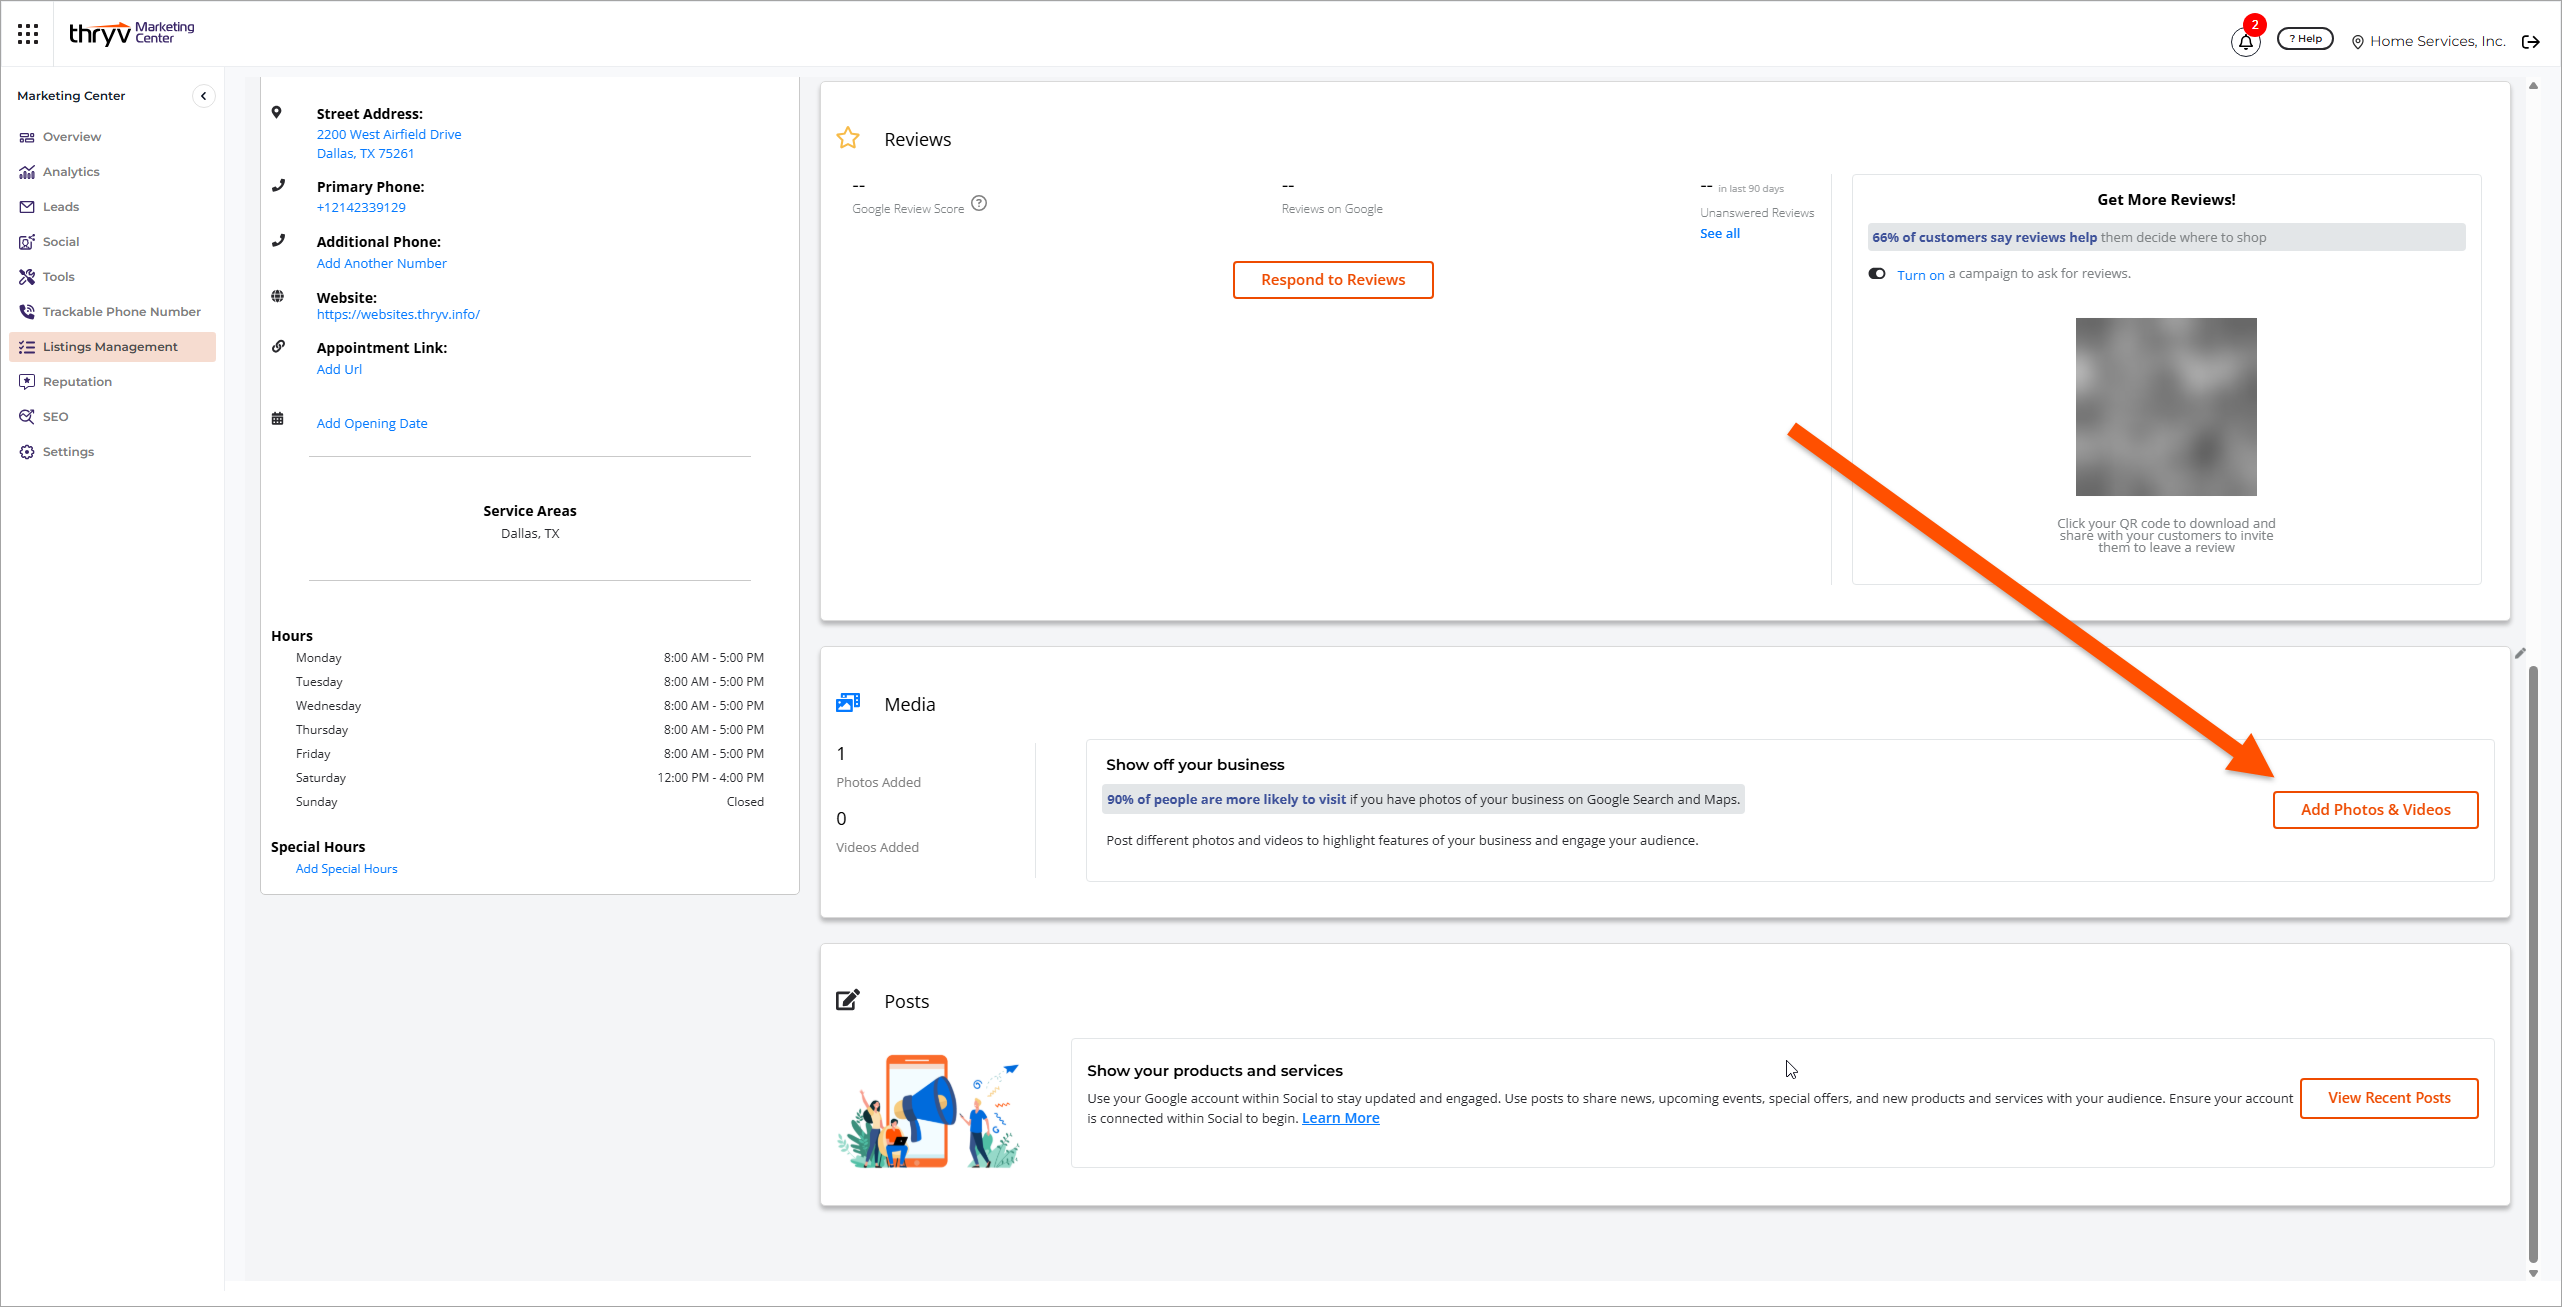Click the Media gallery icon
The height and width of the screenshot is (1307, 2562).
click(848, 703)
